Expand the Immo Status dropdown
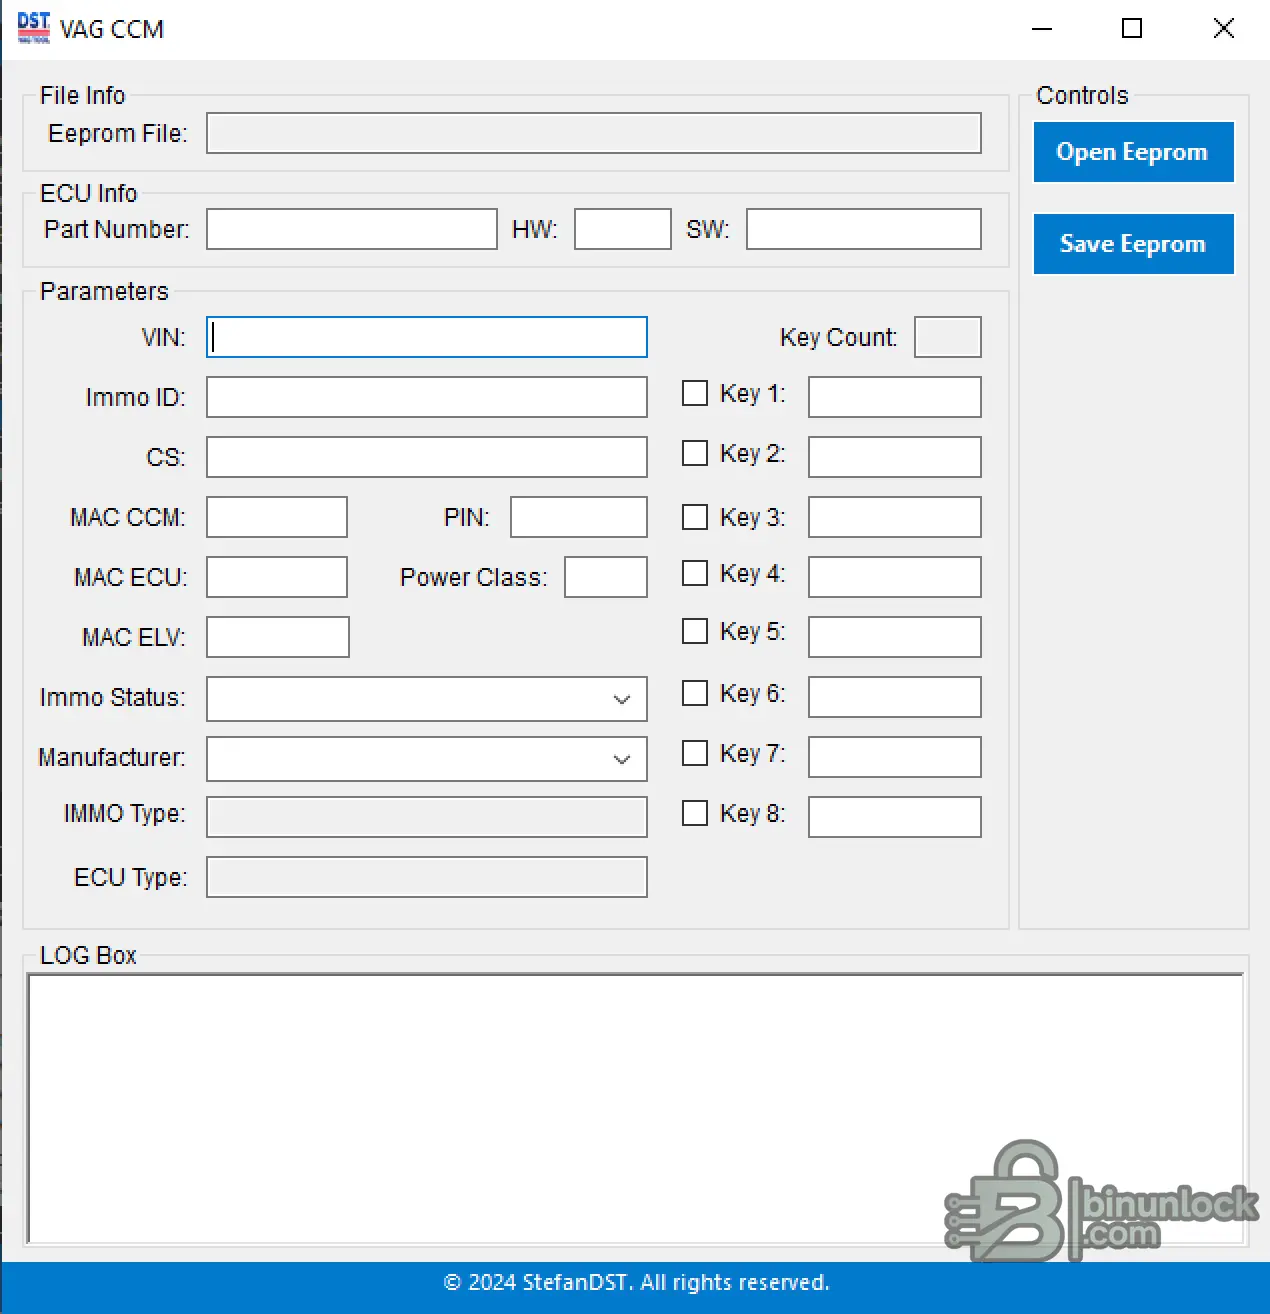The image size is (1270, 1314). click(x=427, y=699)
